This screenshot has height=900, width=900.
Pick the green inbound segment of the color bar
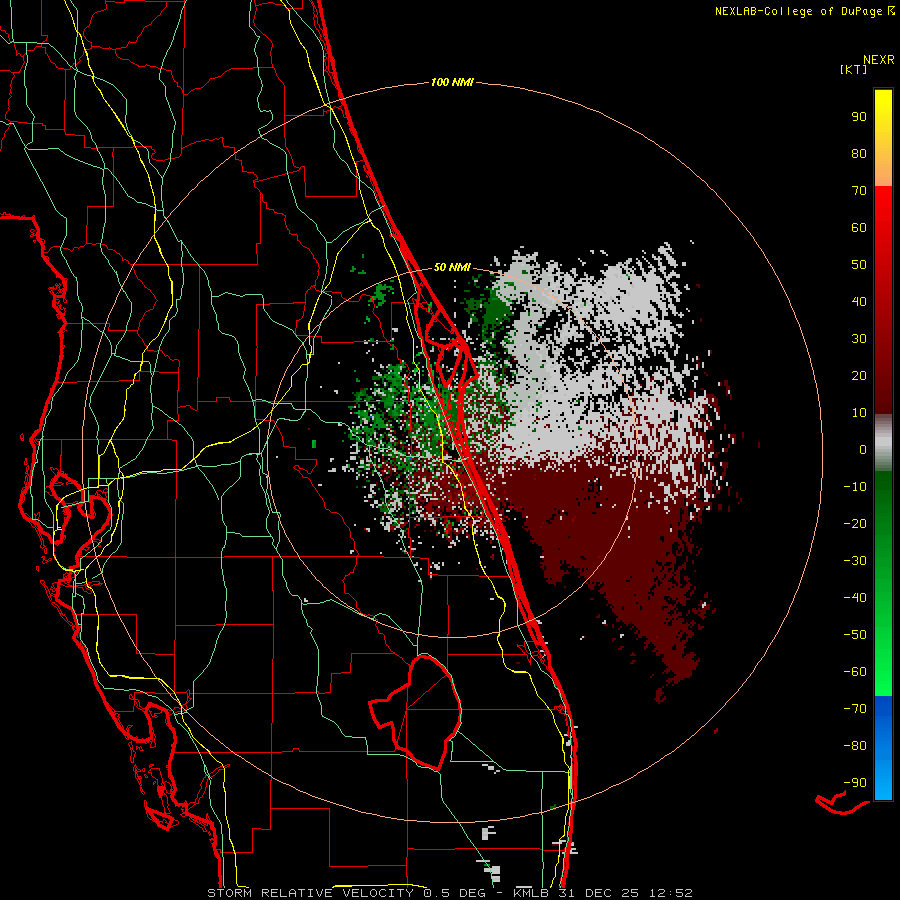(x=883, y=584)
